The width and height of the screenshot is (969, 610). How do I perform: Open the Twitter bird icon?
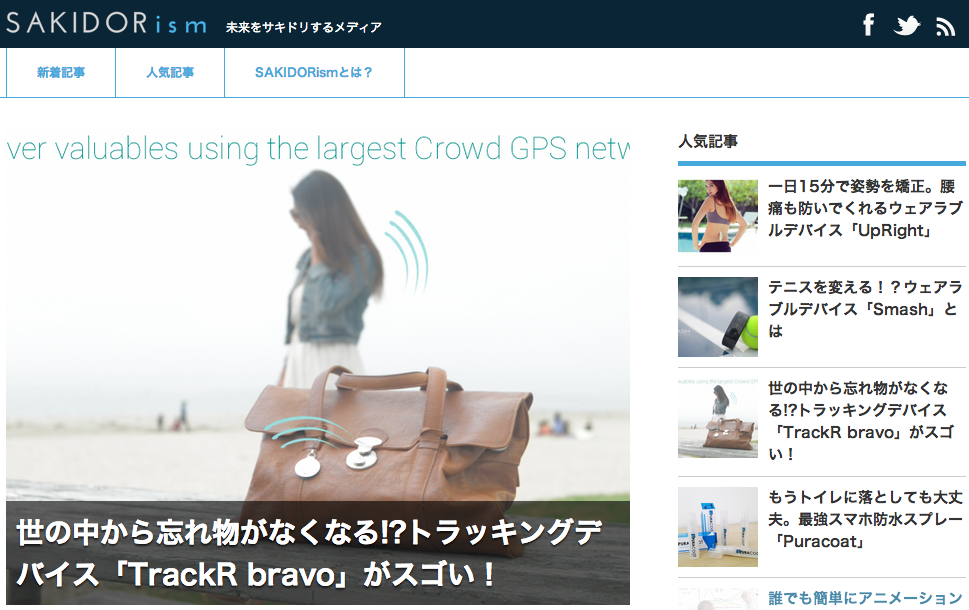[907, 25]
